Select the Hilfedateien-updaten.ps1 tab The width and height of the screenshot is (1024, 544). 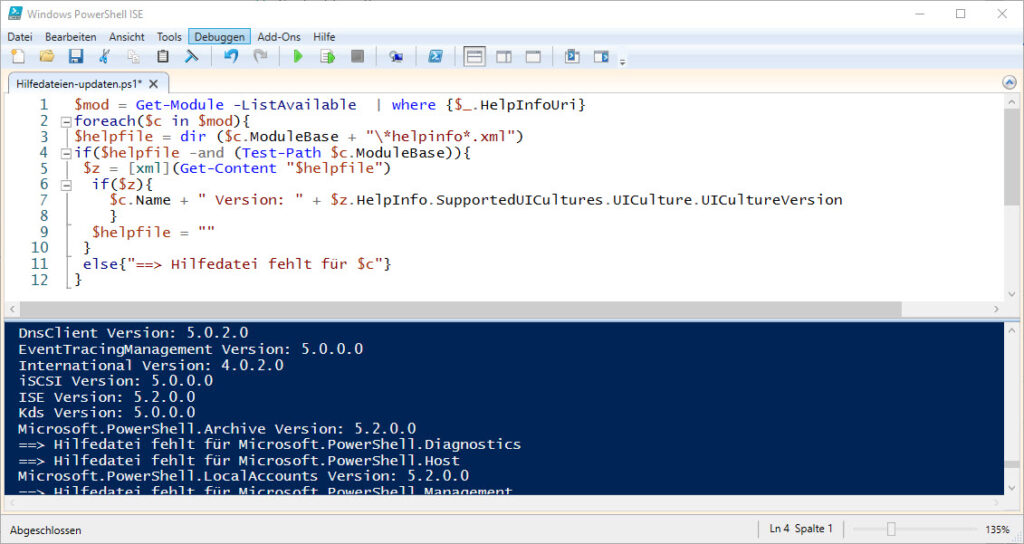coord(79,84)
